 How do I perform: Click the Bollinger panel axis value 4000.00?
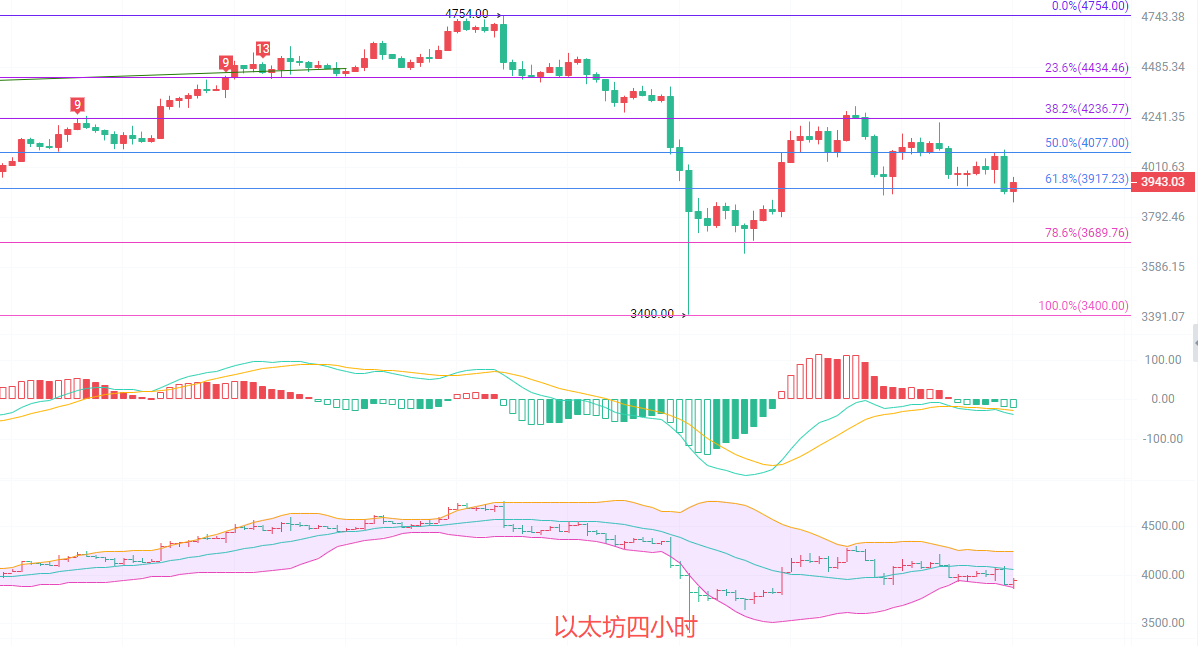tap(1163, 575)
